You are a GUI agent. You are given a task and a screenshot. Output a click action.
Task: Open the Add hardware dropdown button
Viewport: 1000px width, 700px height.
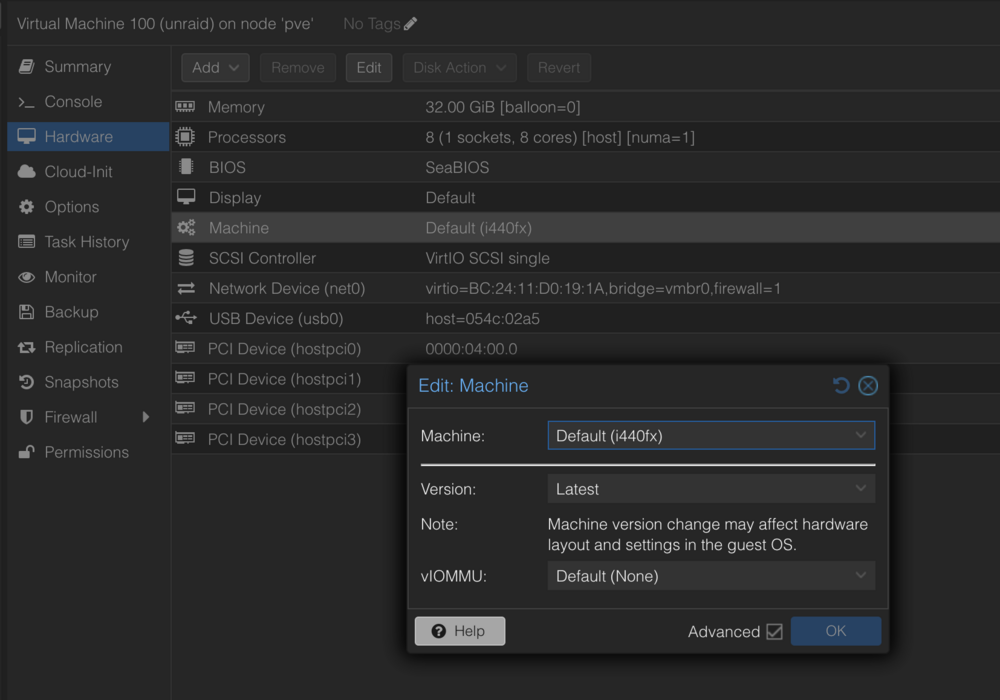pyautogui.click(x=215, y=68)
